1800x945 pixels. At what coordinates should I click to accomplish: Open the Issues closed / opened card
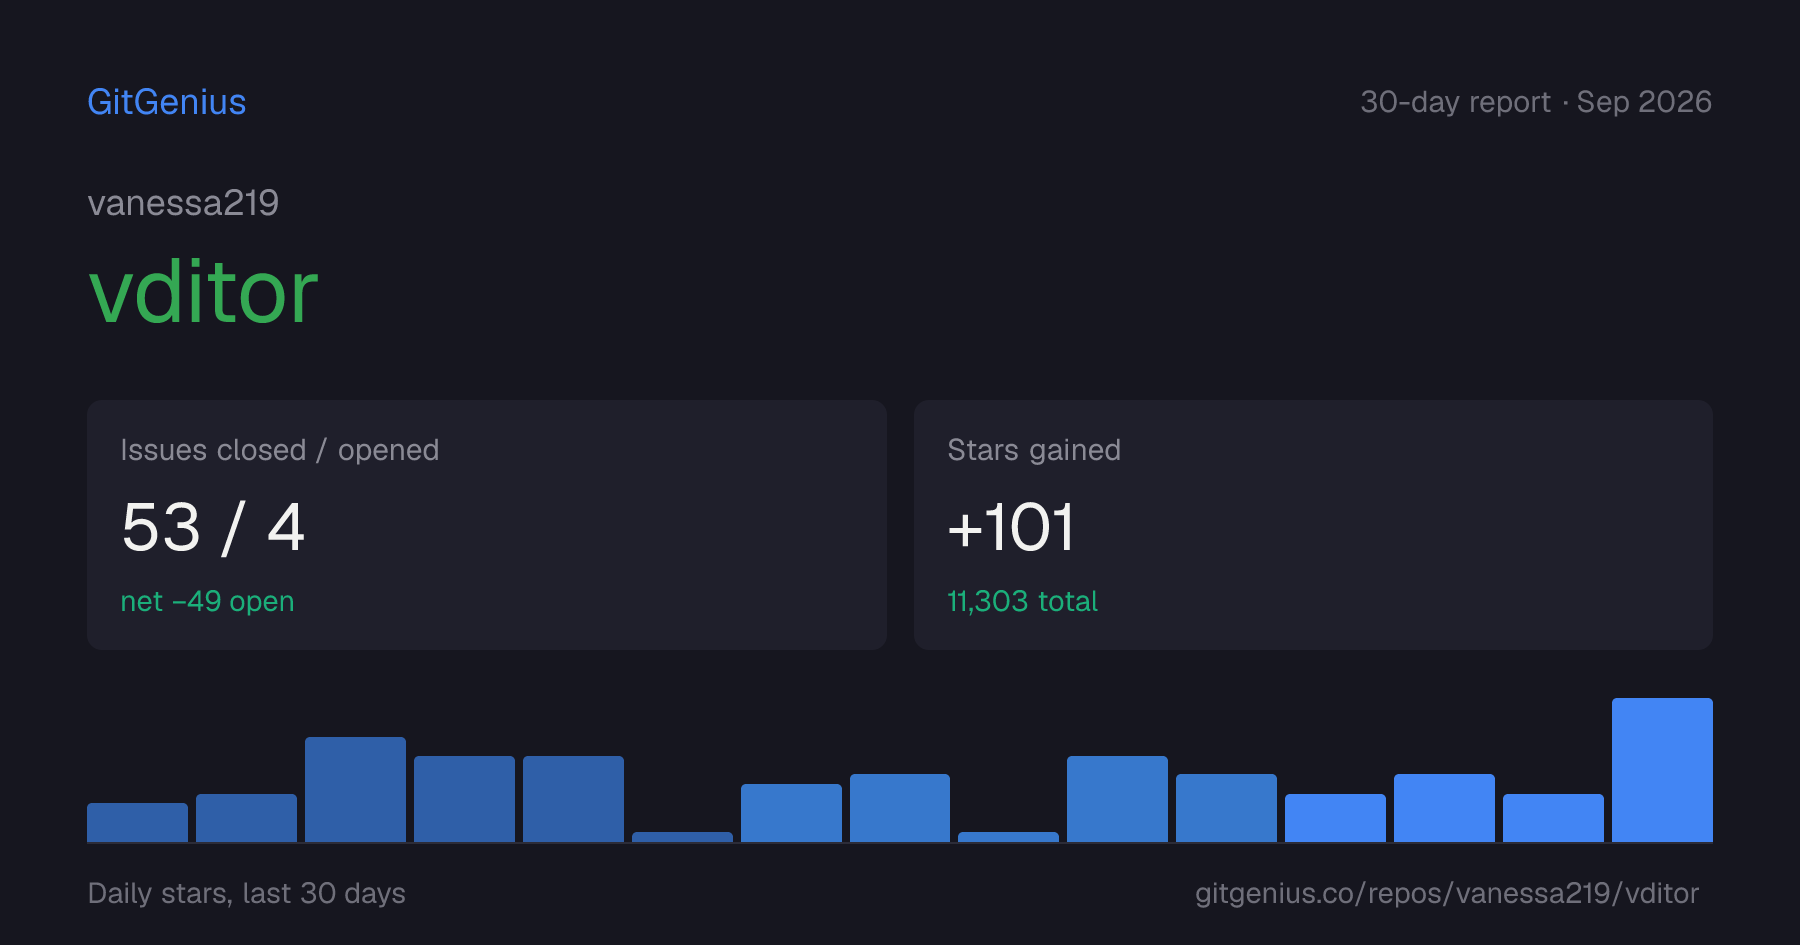coord(487,525)
